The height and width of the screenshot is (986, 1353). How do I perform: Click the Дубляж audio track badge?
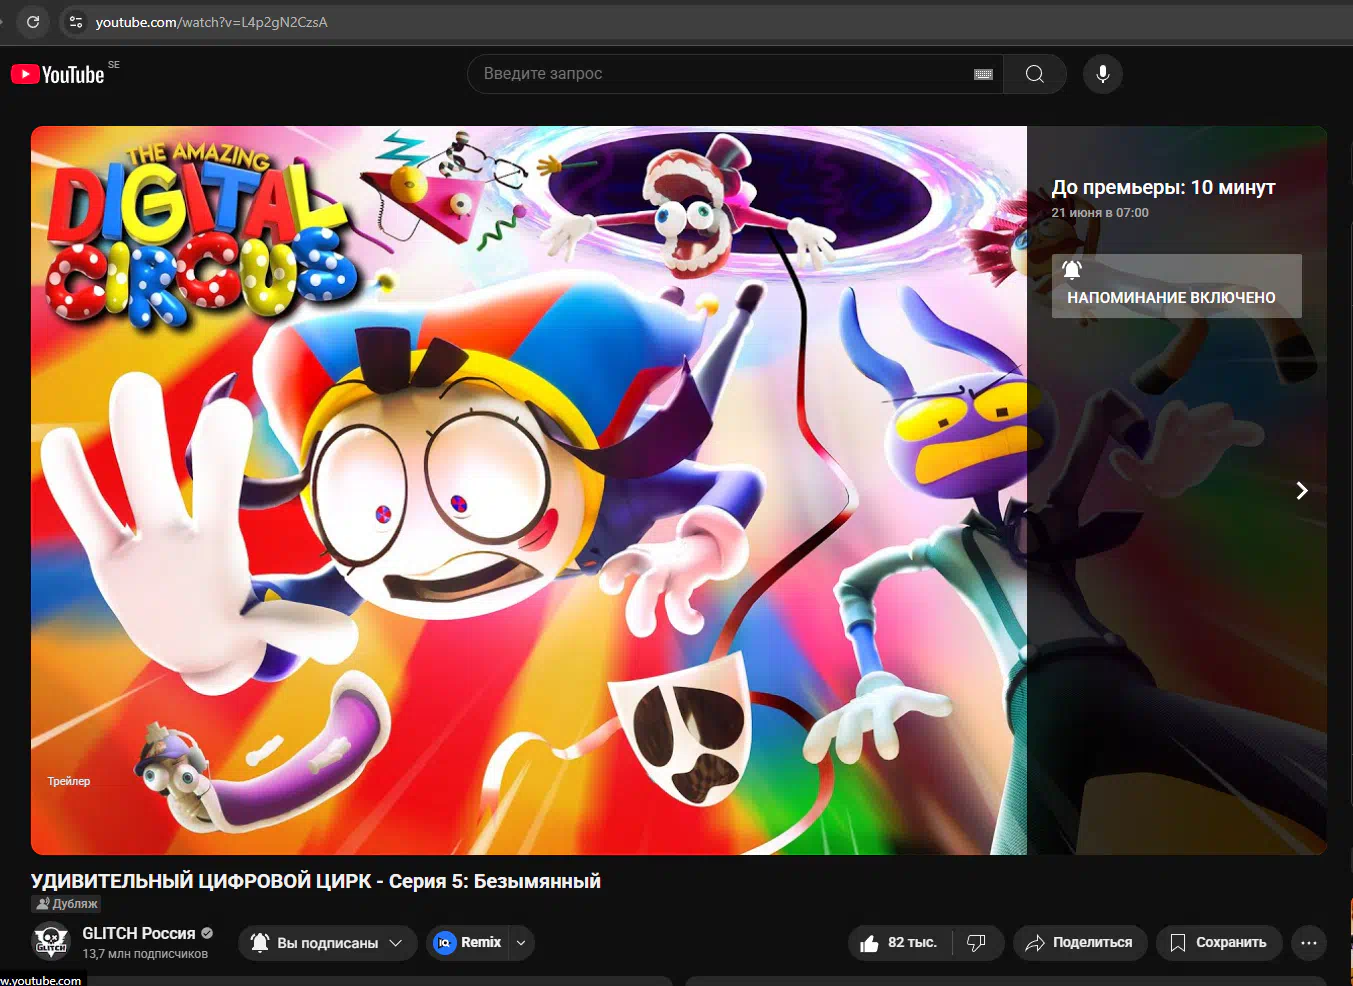67,903
